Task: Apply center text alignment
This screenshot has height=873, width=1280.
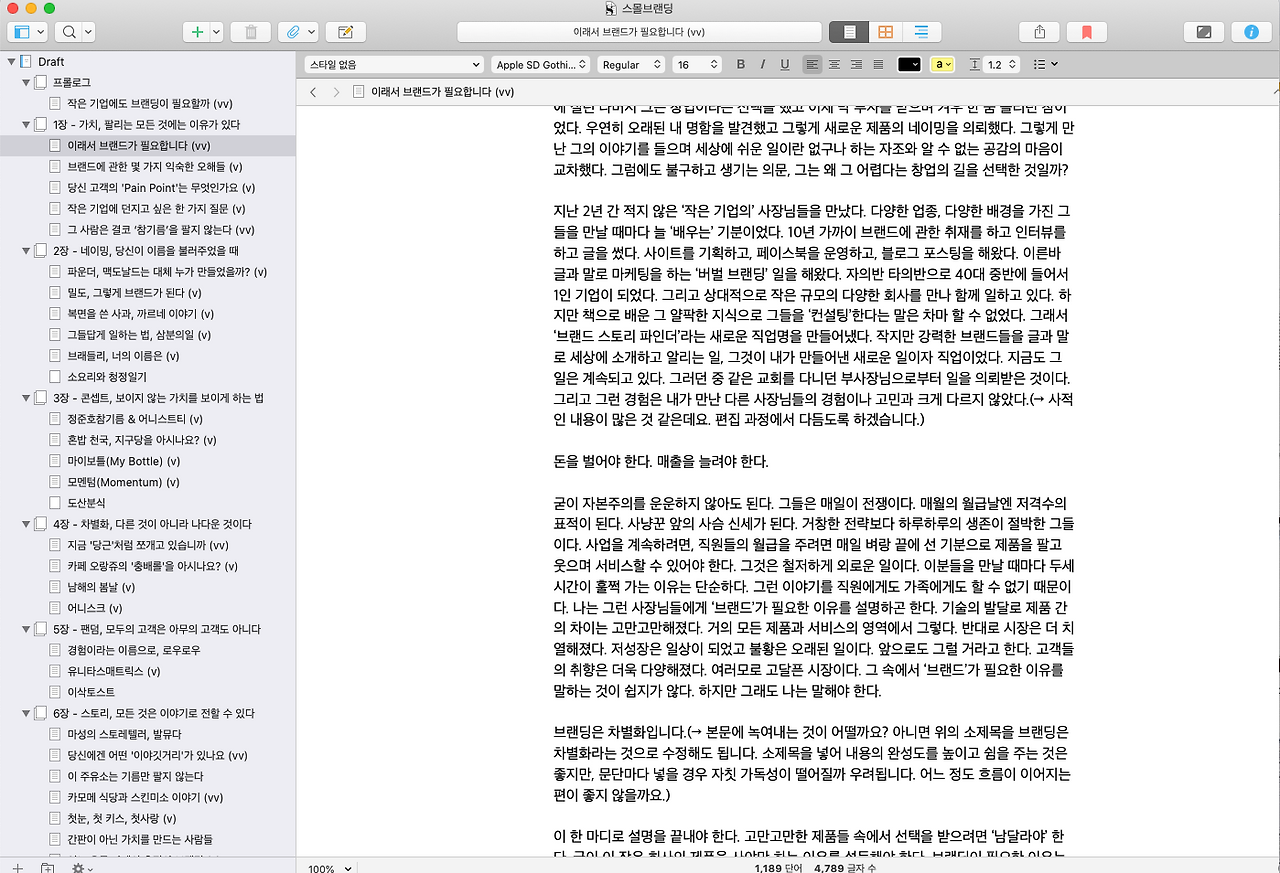Action: tap(834, 64)
